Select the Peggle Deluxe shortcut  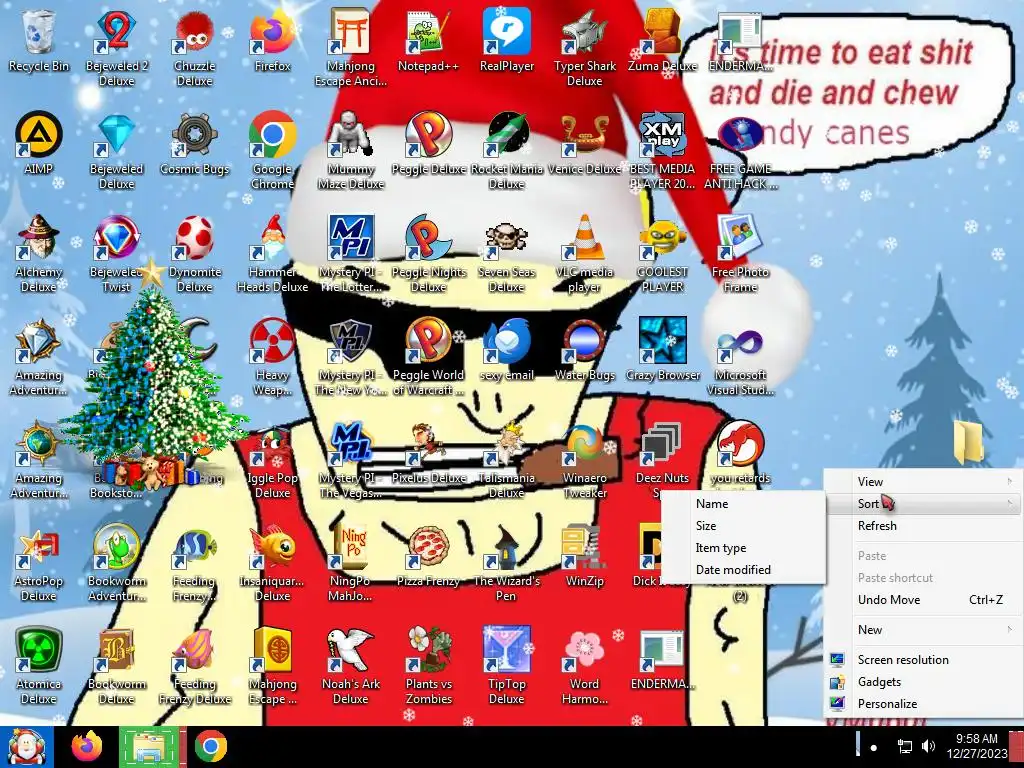click(428, 144)
